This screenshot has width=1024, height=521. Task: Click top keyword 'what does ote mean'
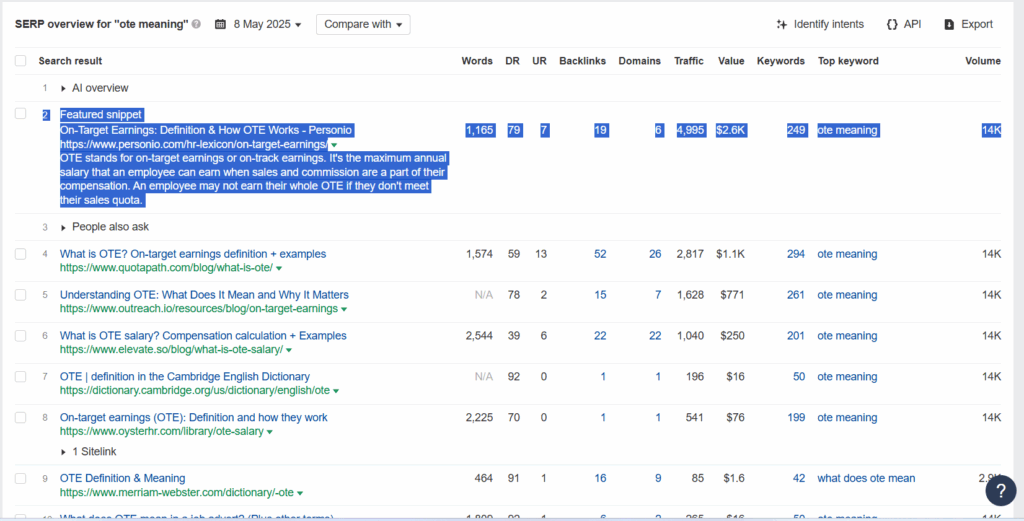click(866, 479)
